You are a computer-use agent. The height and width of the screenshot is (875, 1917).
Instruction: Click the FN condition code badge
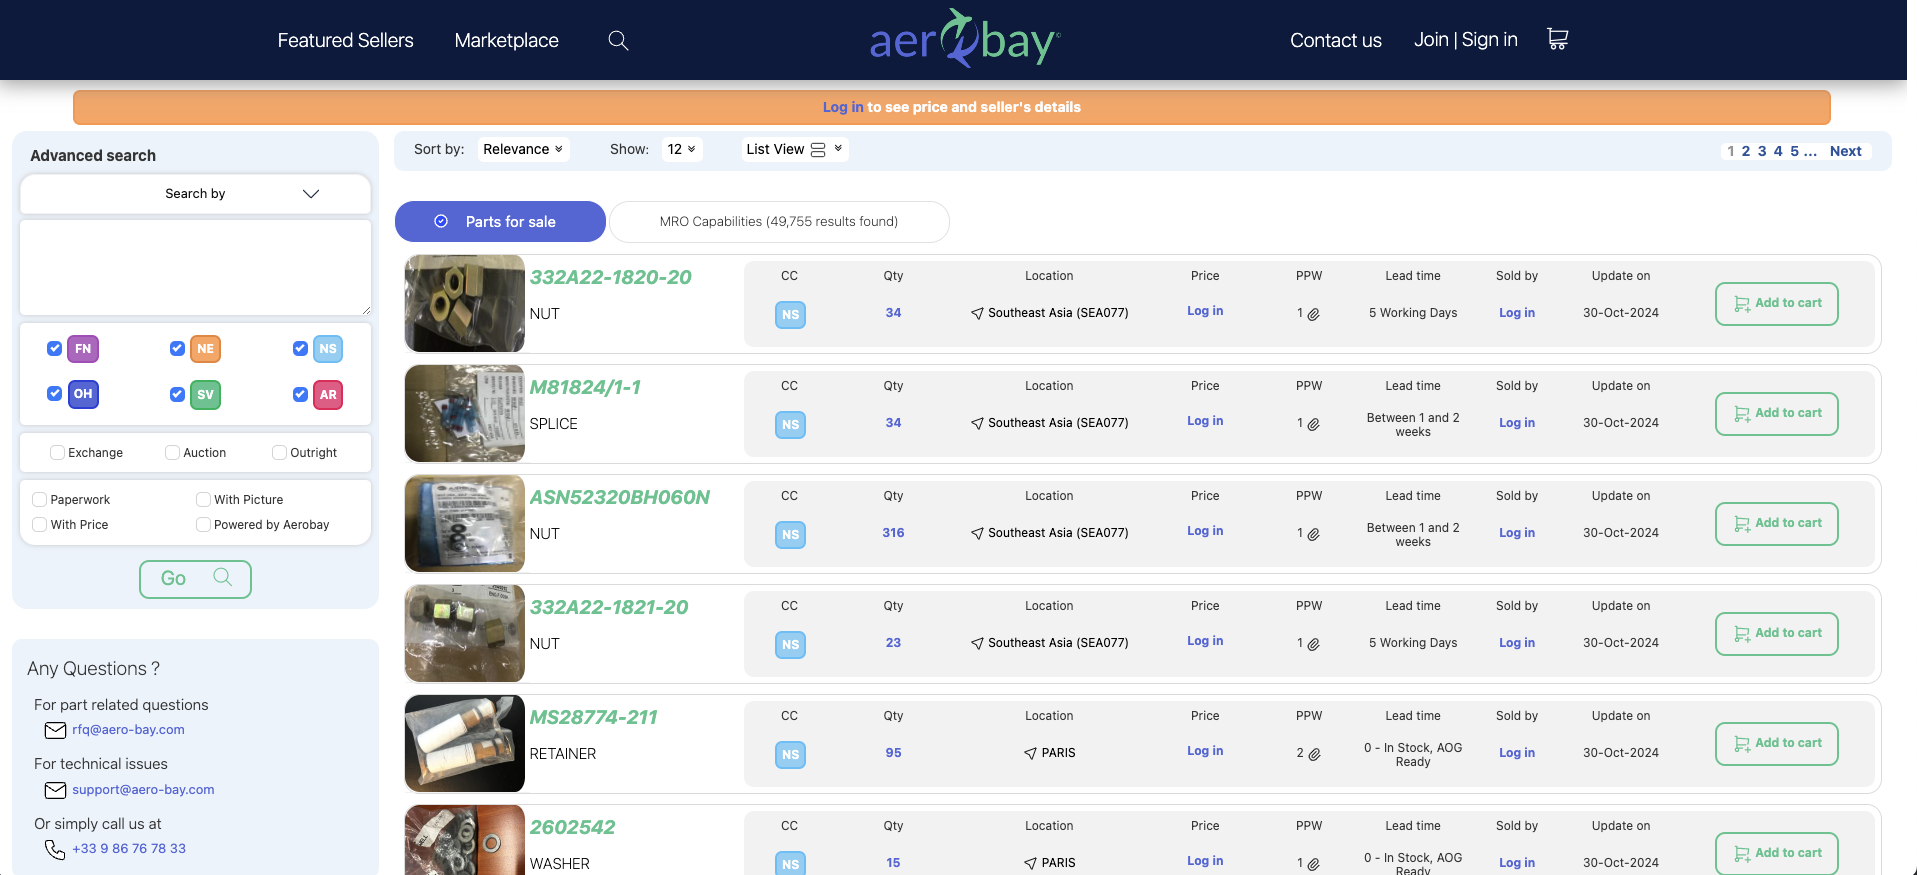[x=83, y=349]
